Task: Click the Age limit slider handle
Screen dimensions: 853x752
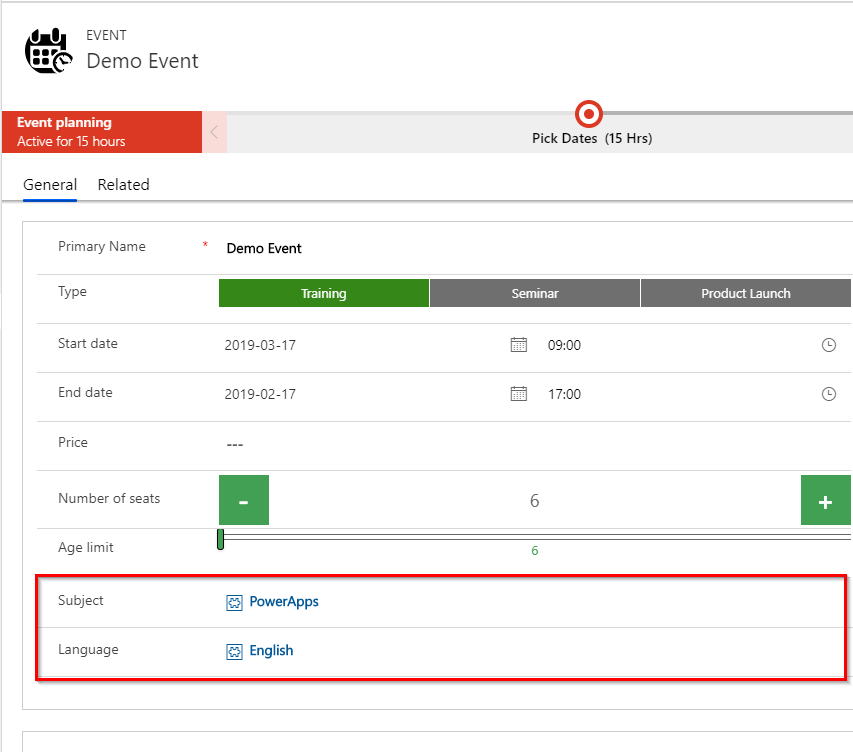Action: [220, 539]
